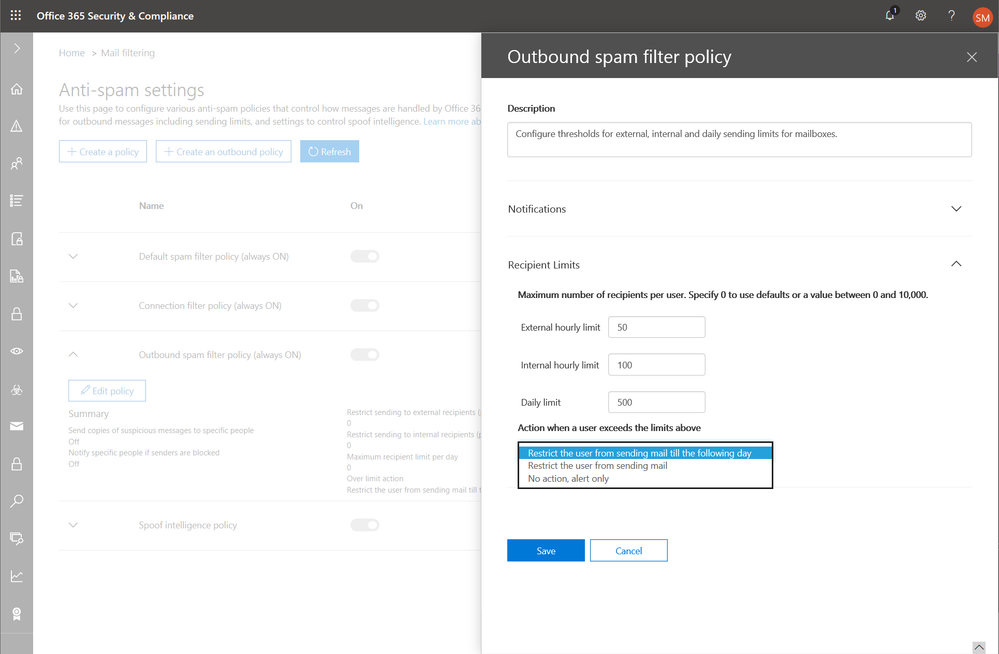Viewport: 999px width, 654px height.
Task: Collapse the Outbound spam filter policy row
Action: 73,354
